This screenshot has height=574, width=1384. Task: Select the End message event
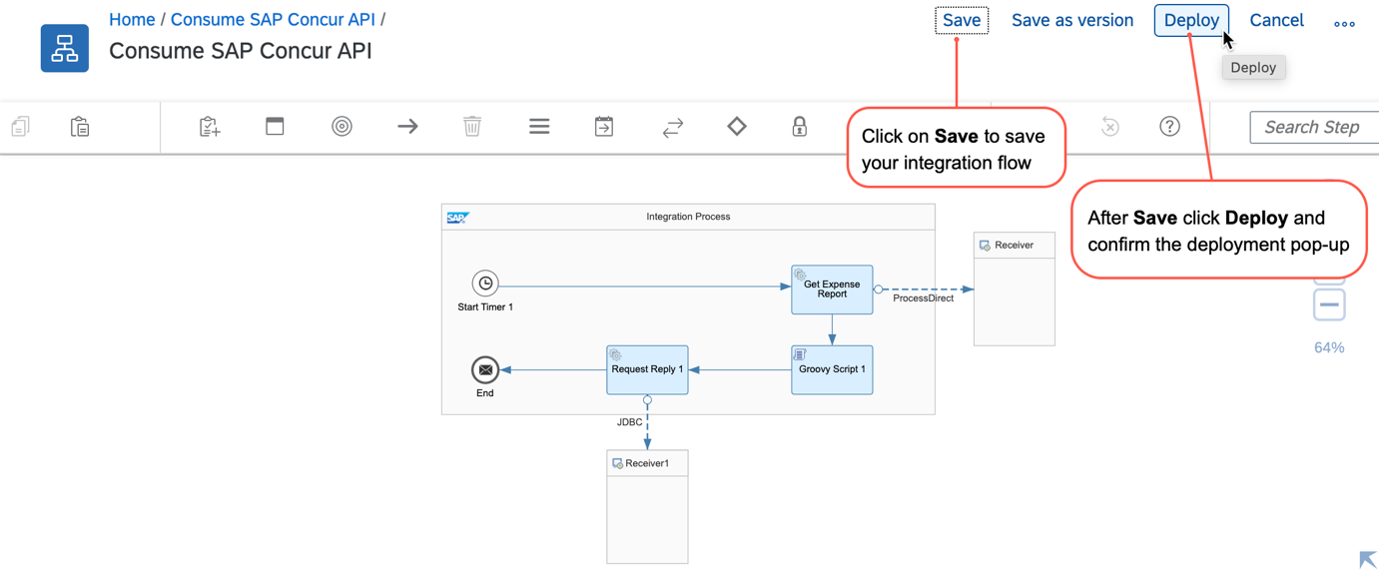coord(485,370)
